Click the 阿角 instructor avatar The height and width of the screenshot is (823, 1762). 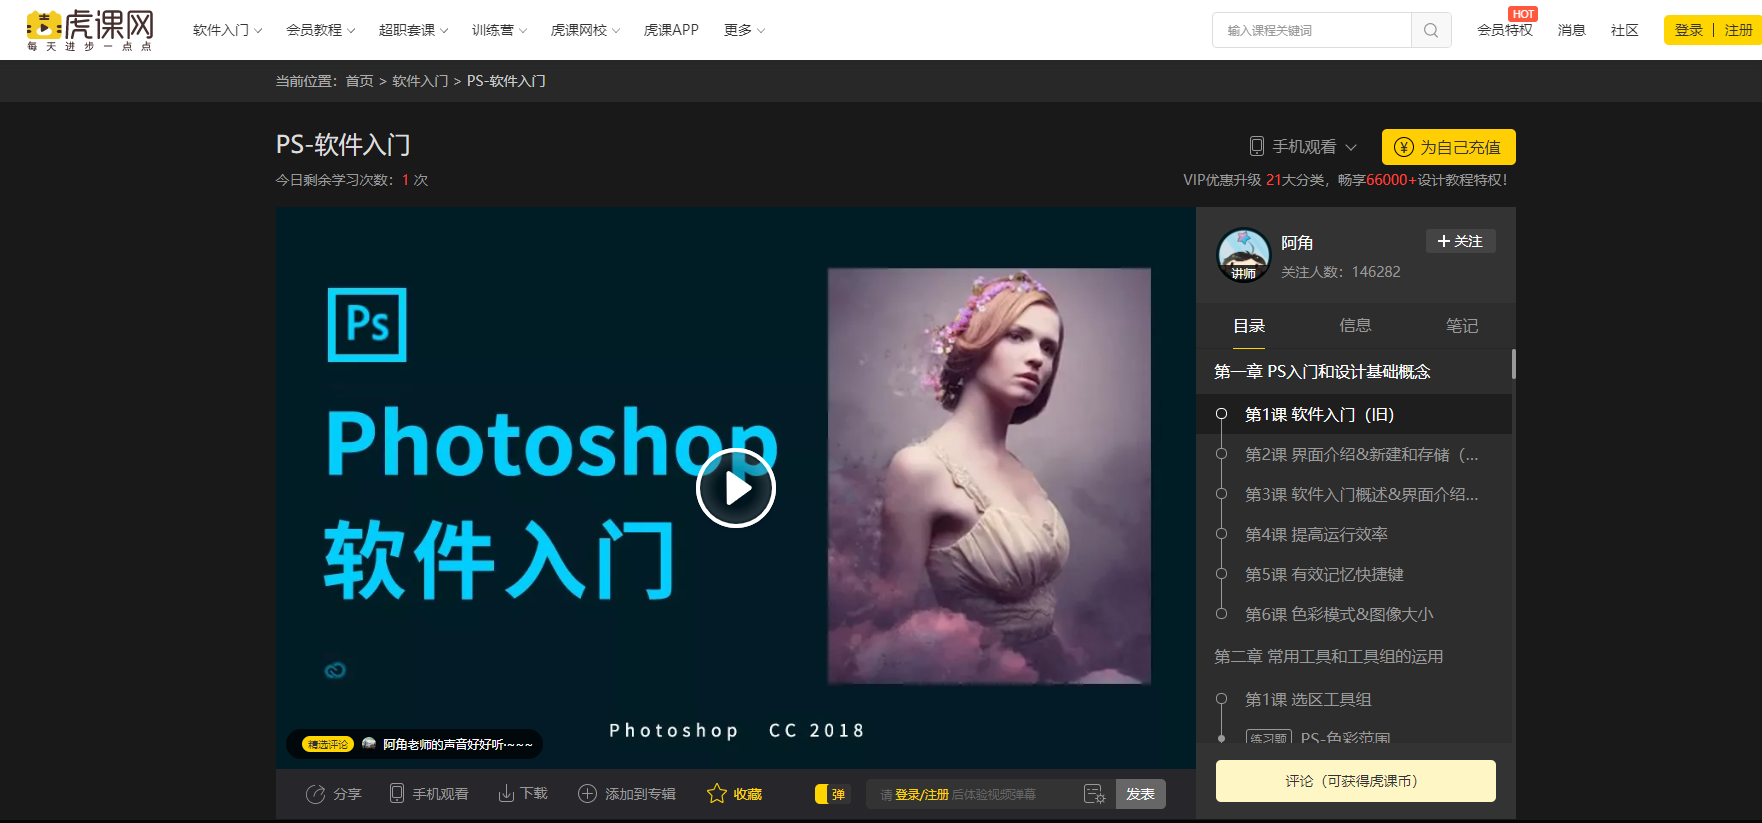point(1243,255)
